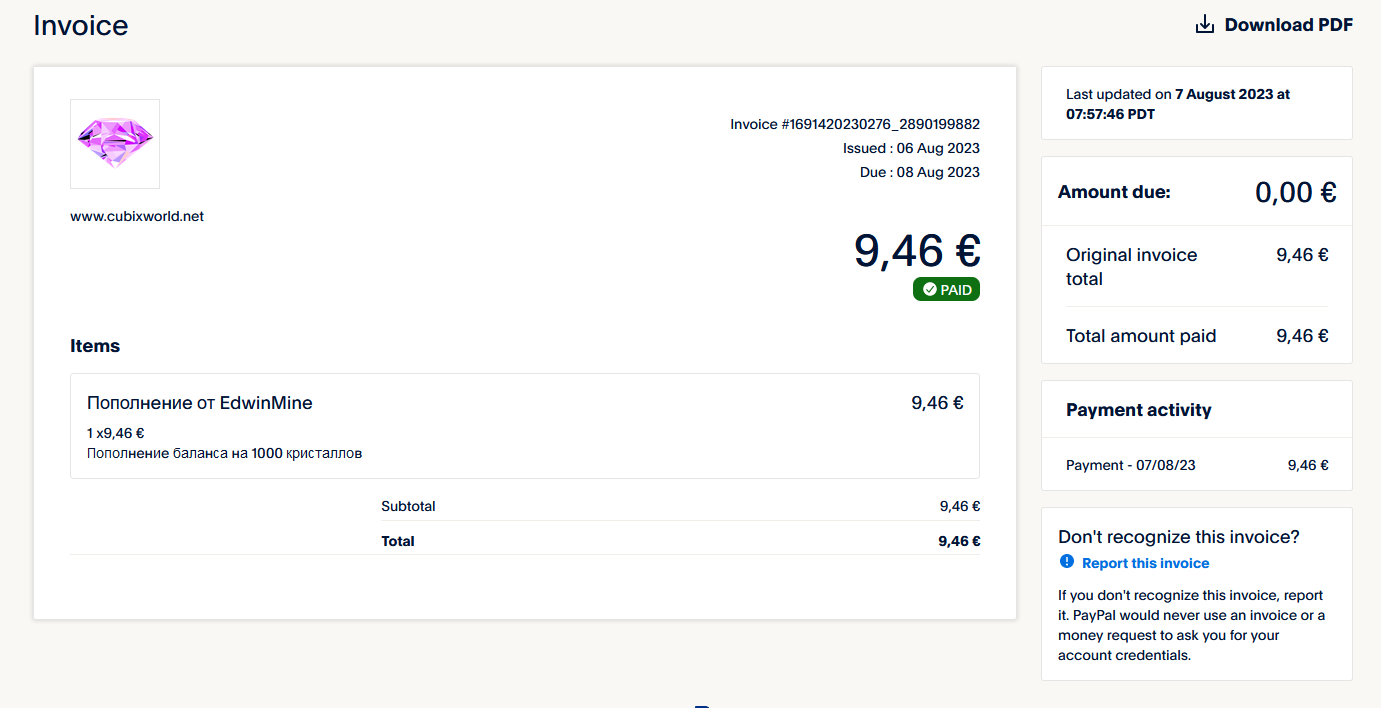Click the large 9,46 € invoice amount
The image size is (1381, 708).
pyautogui.click(x=917, y=250)
